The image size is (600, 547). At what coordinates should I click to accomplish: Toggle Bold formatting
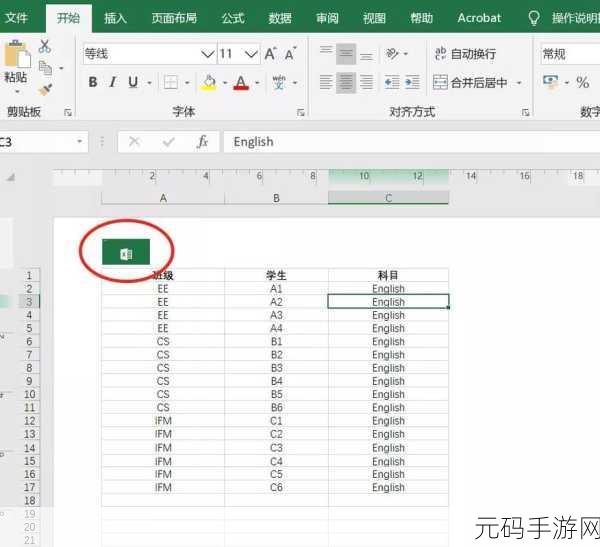(93, 82)
